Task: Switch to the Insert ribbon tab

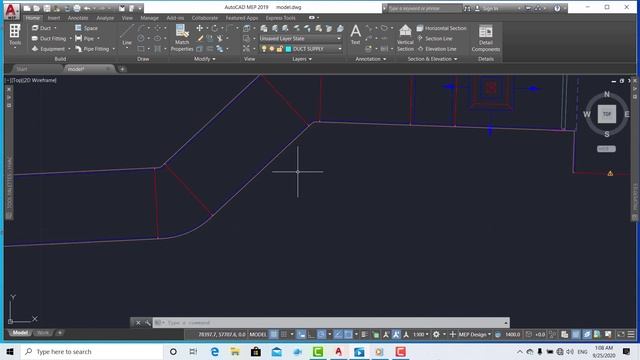Action: (x=53, y=18)
